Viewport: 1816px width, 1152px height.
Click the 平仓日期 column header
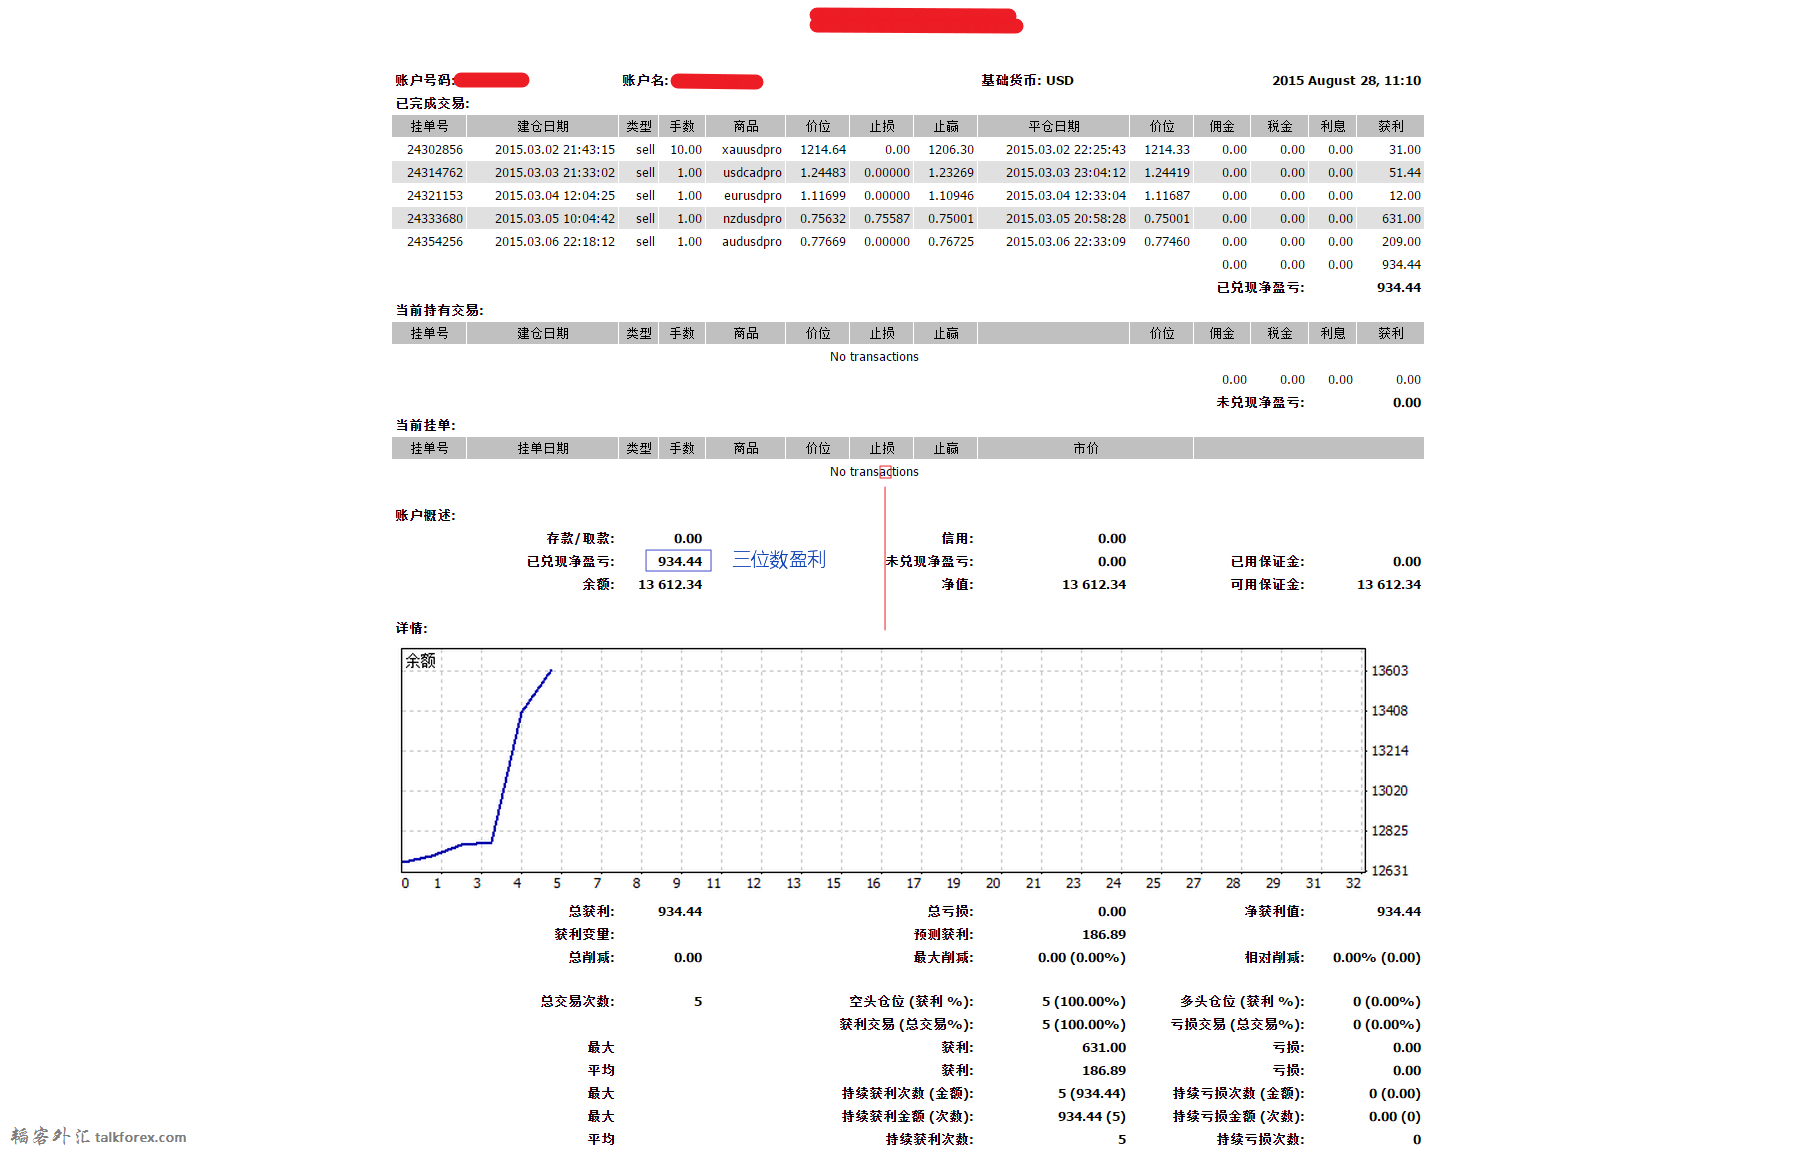coord(1053,127)
